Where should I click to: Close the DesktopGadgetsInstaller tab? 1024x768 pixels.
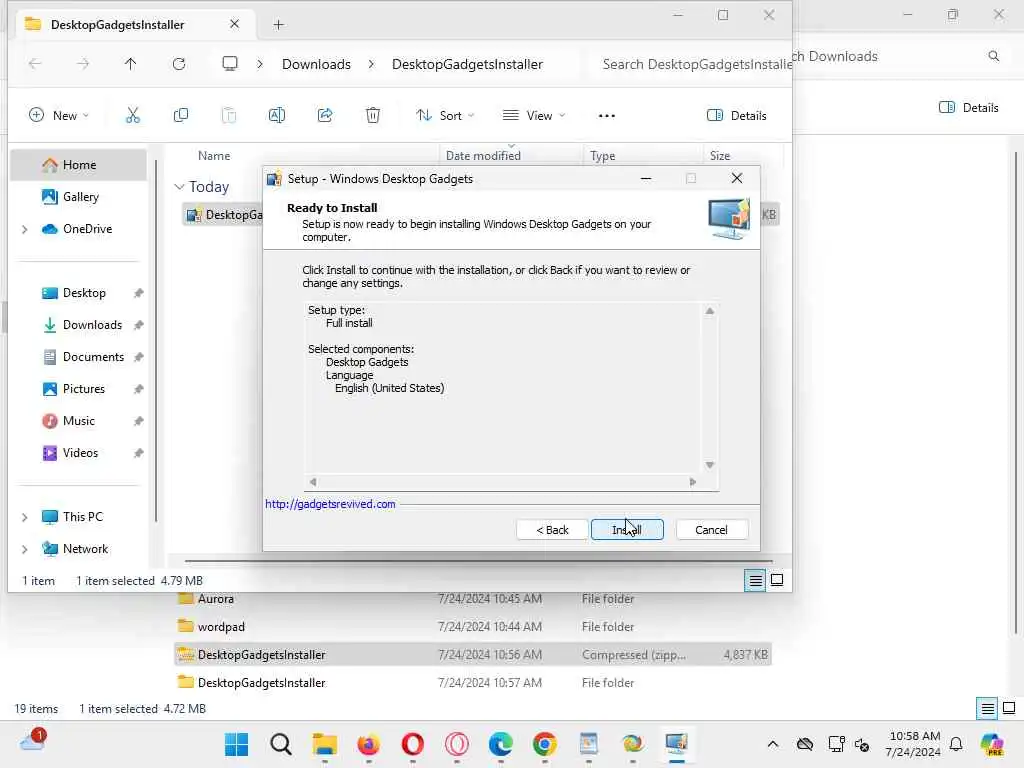tap(234, 24)
